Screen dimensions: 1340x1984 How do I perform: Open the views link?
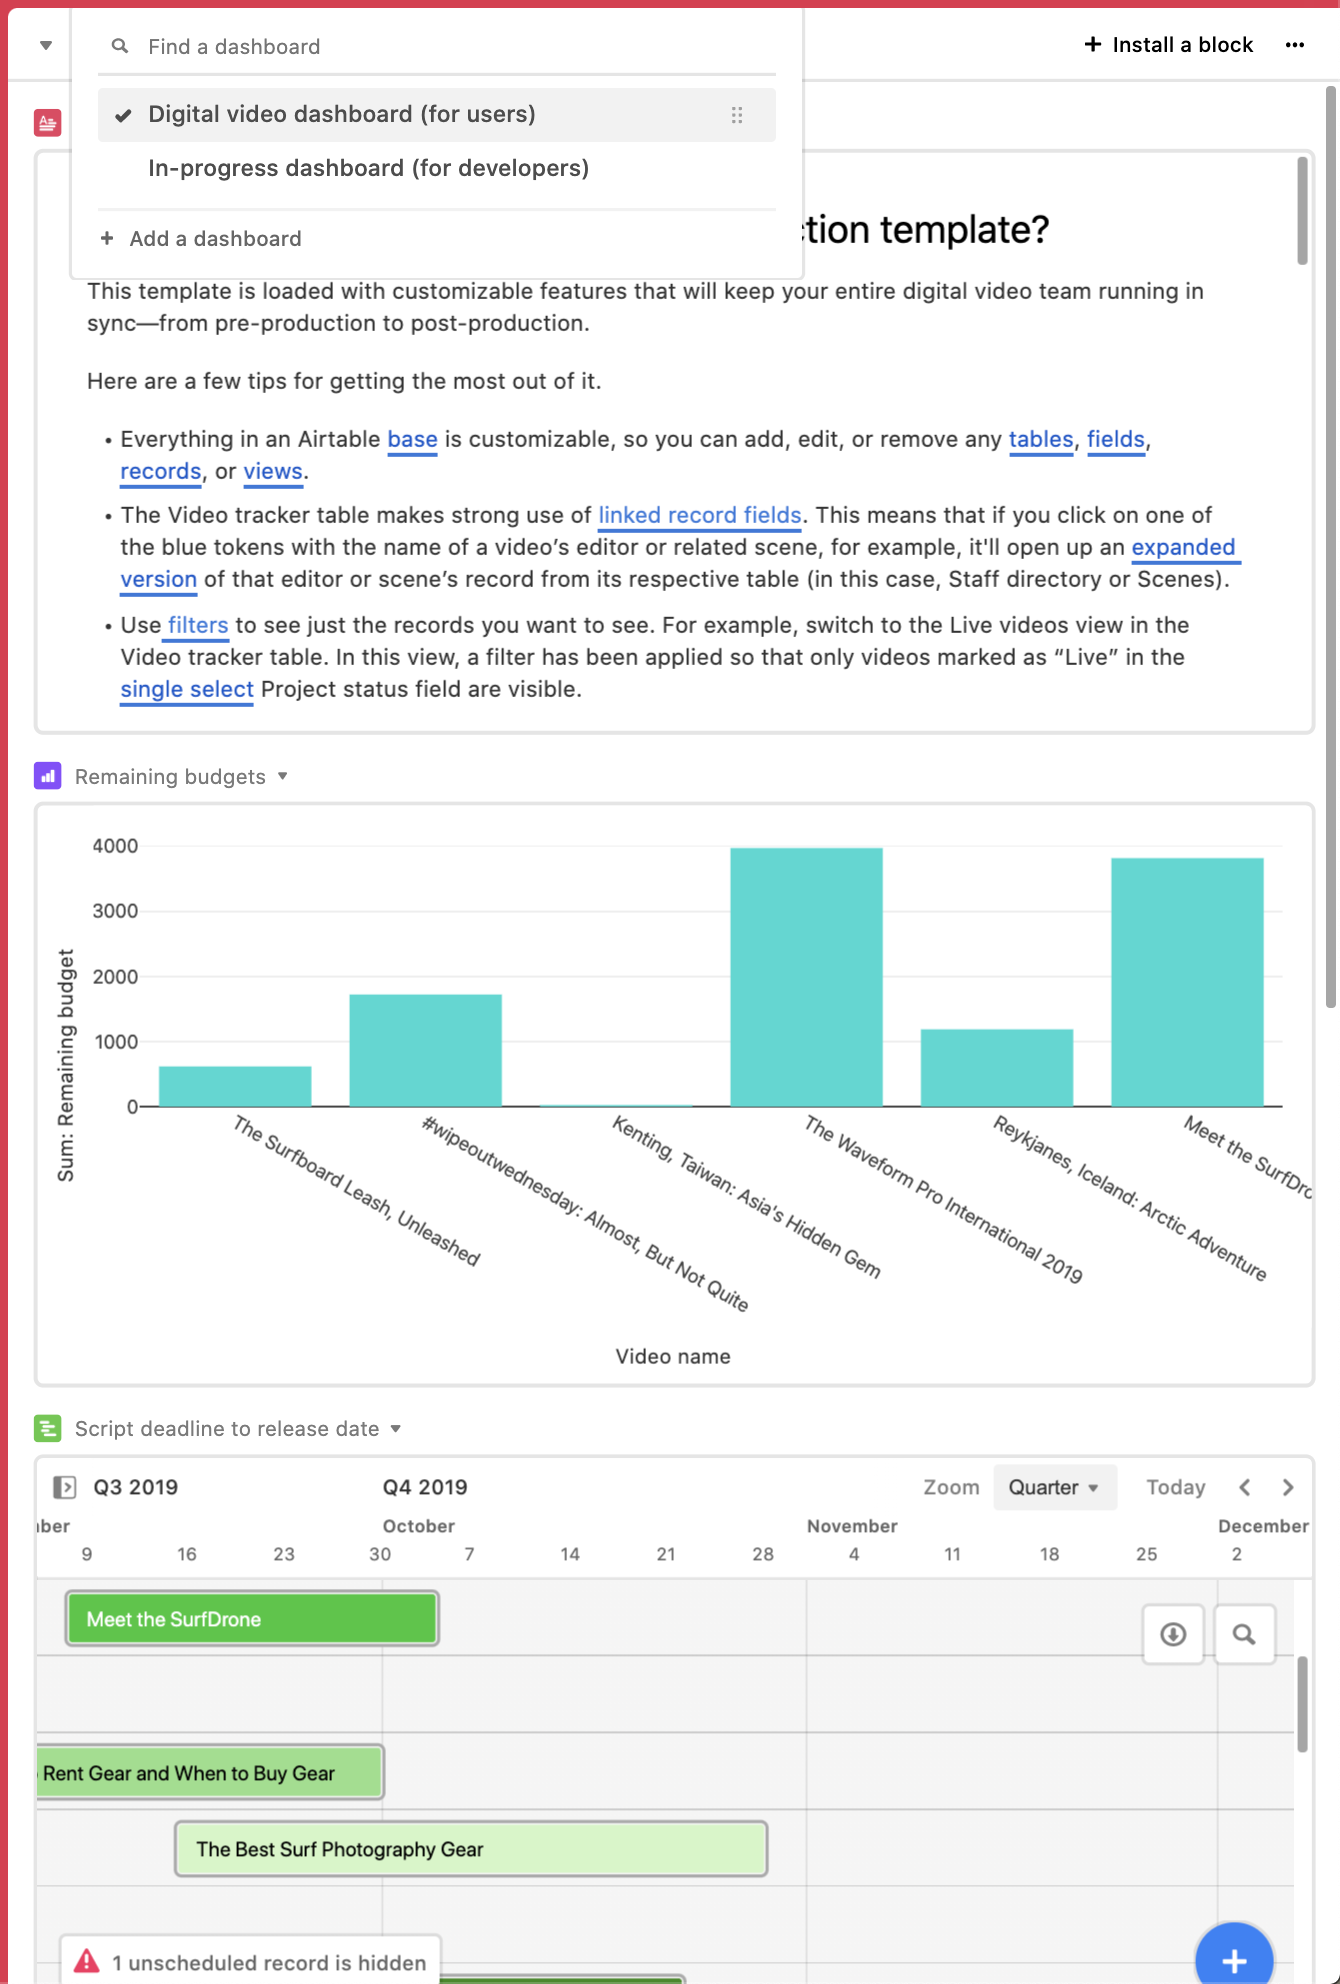point(273,471)
